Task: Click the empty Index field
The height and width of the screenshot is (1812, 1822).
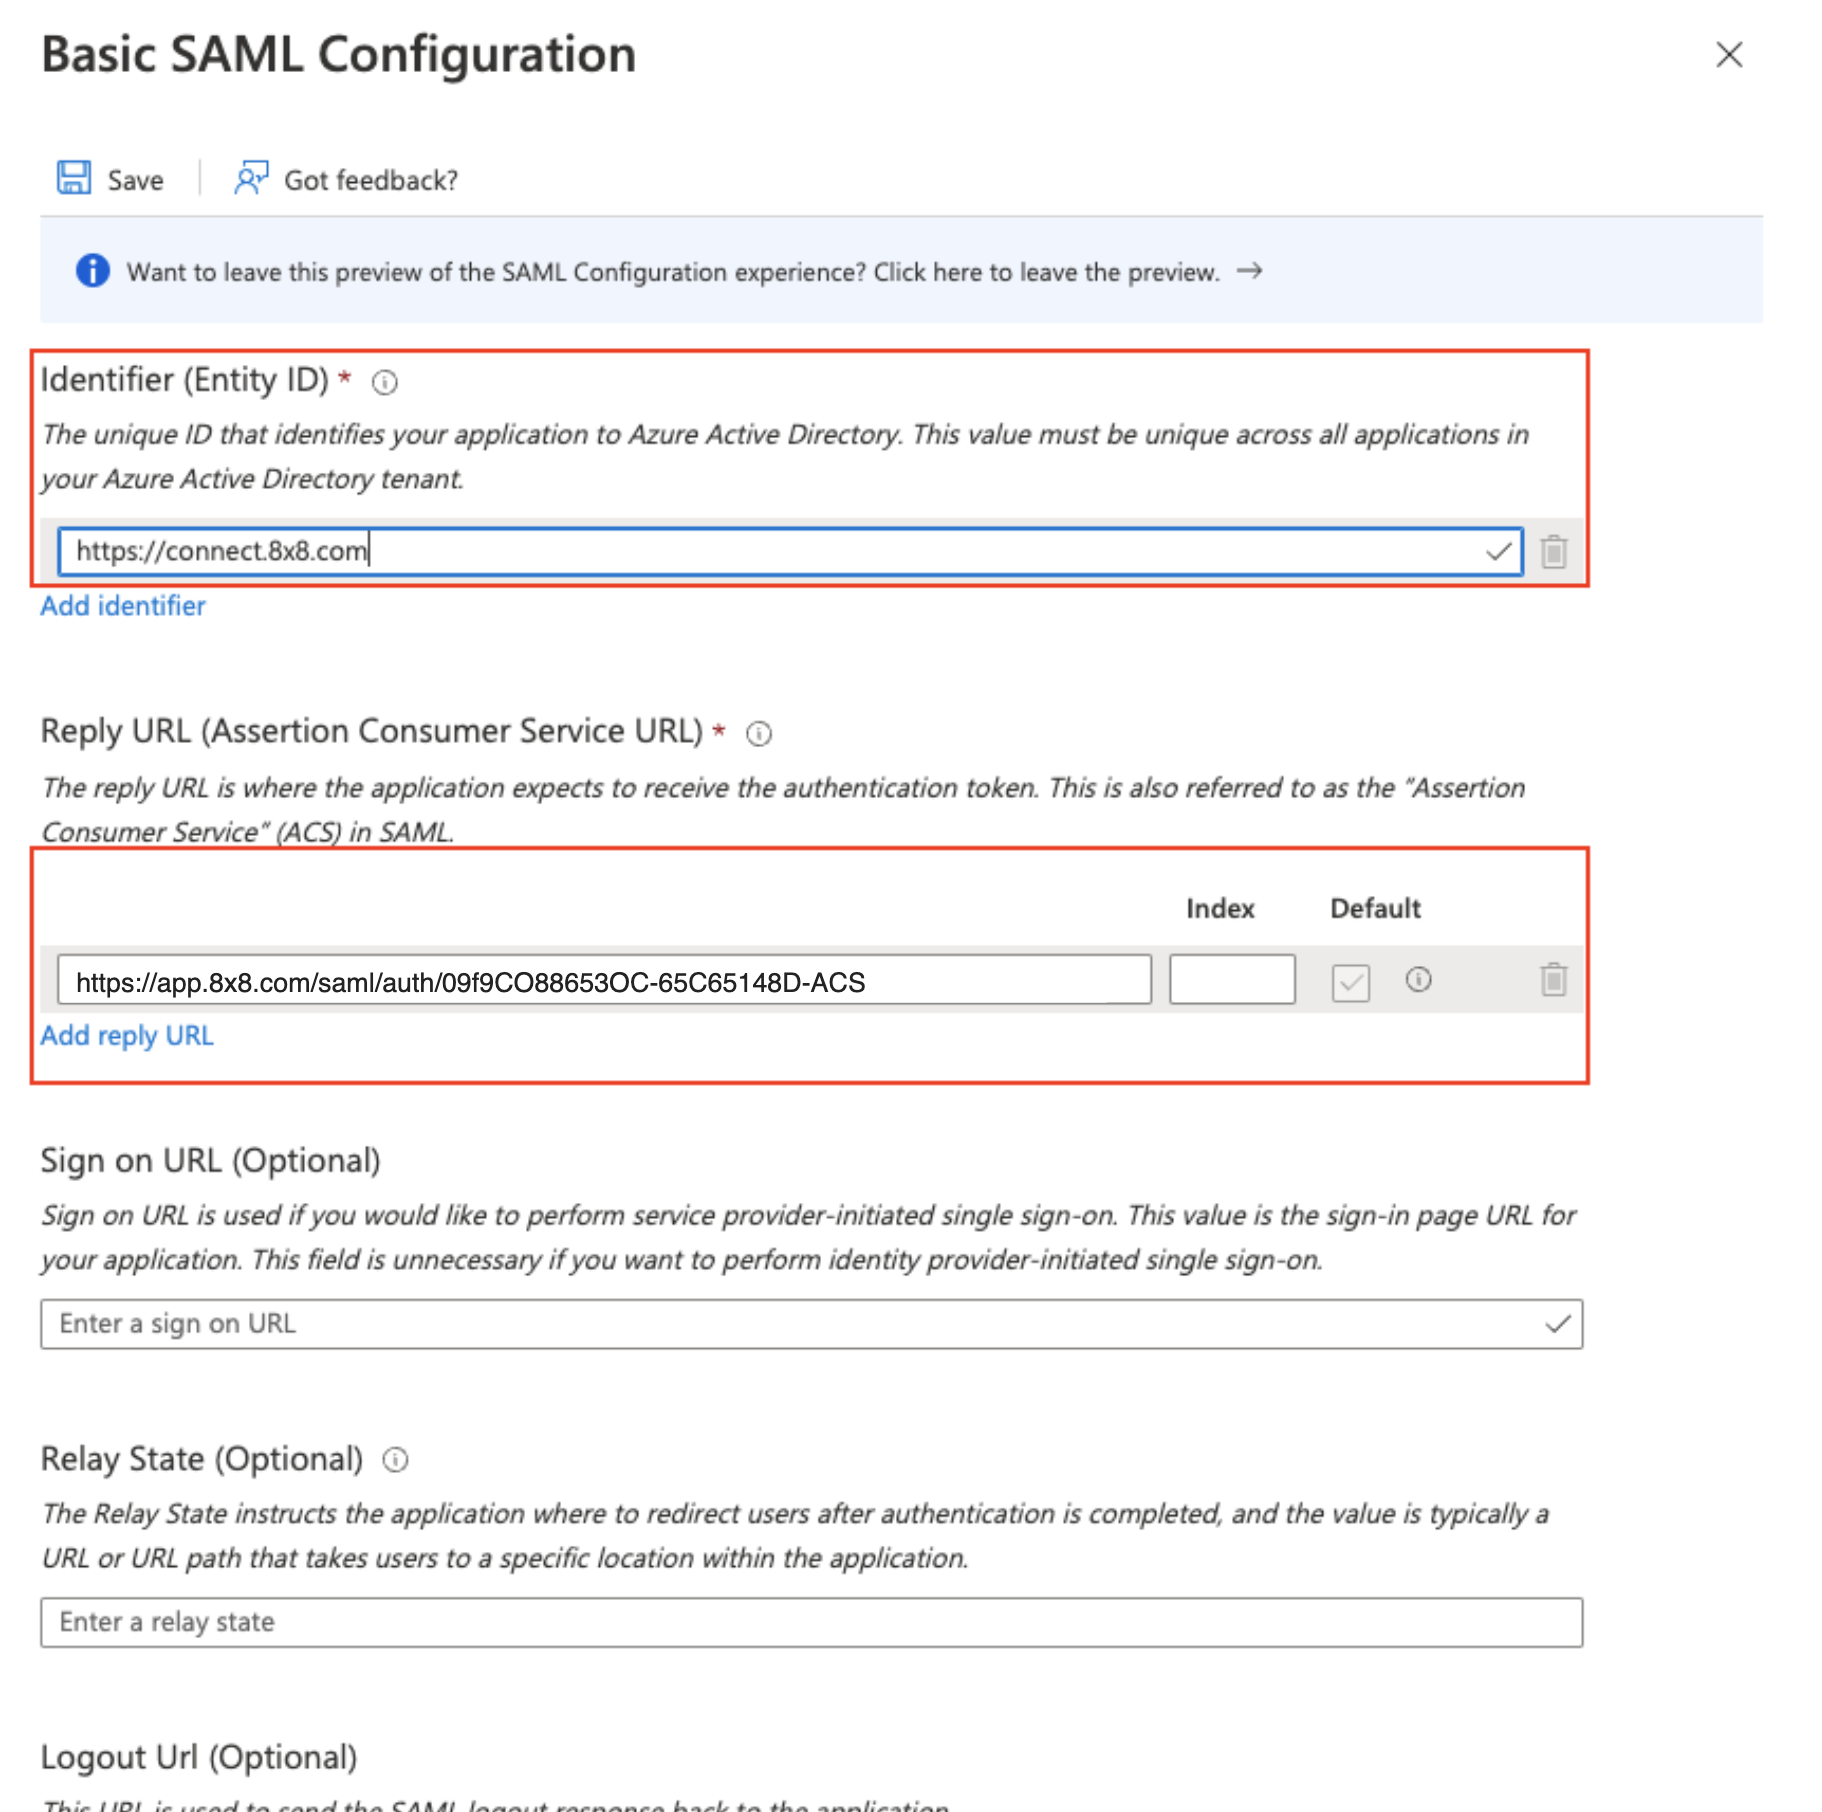Action: [1232, 980]
